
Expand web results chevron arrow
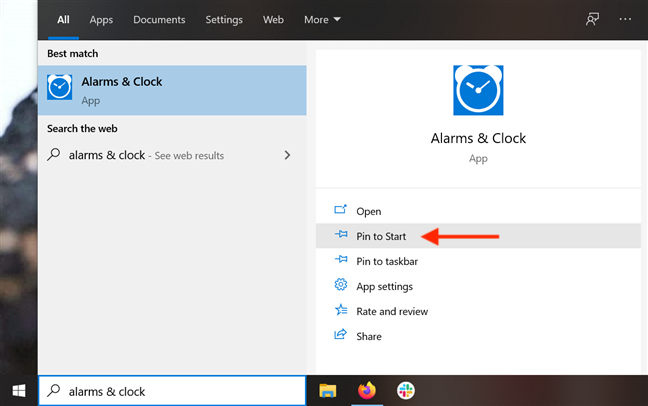click(287, 155)
